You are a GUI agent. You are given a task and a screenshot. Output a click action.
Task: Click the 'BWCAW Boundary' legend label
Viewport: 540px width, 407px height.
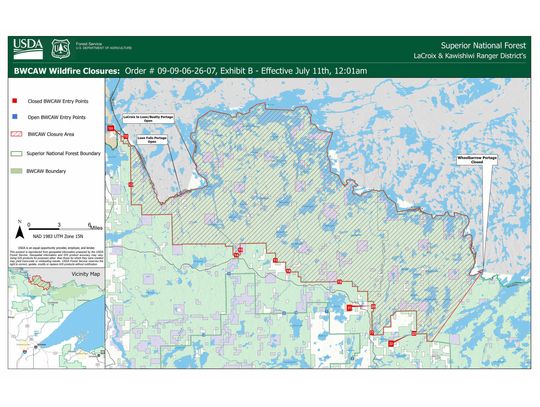click(46, 171)
